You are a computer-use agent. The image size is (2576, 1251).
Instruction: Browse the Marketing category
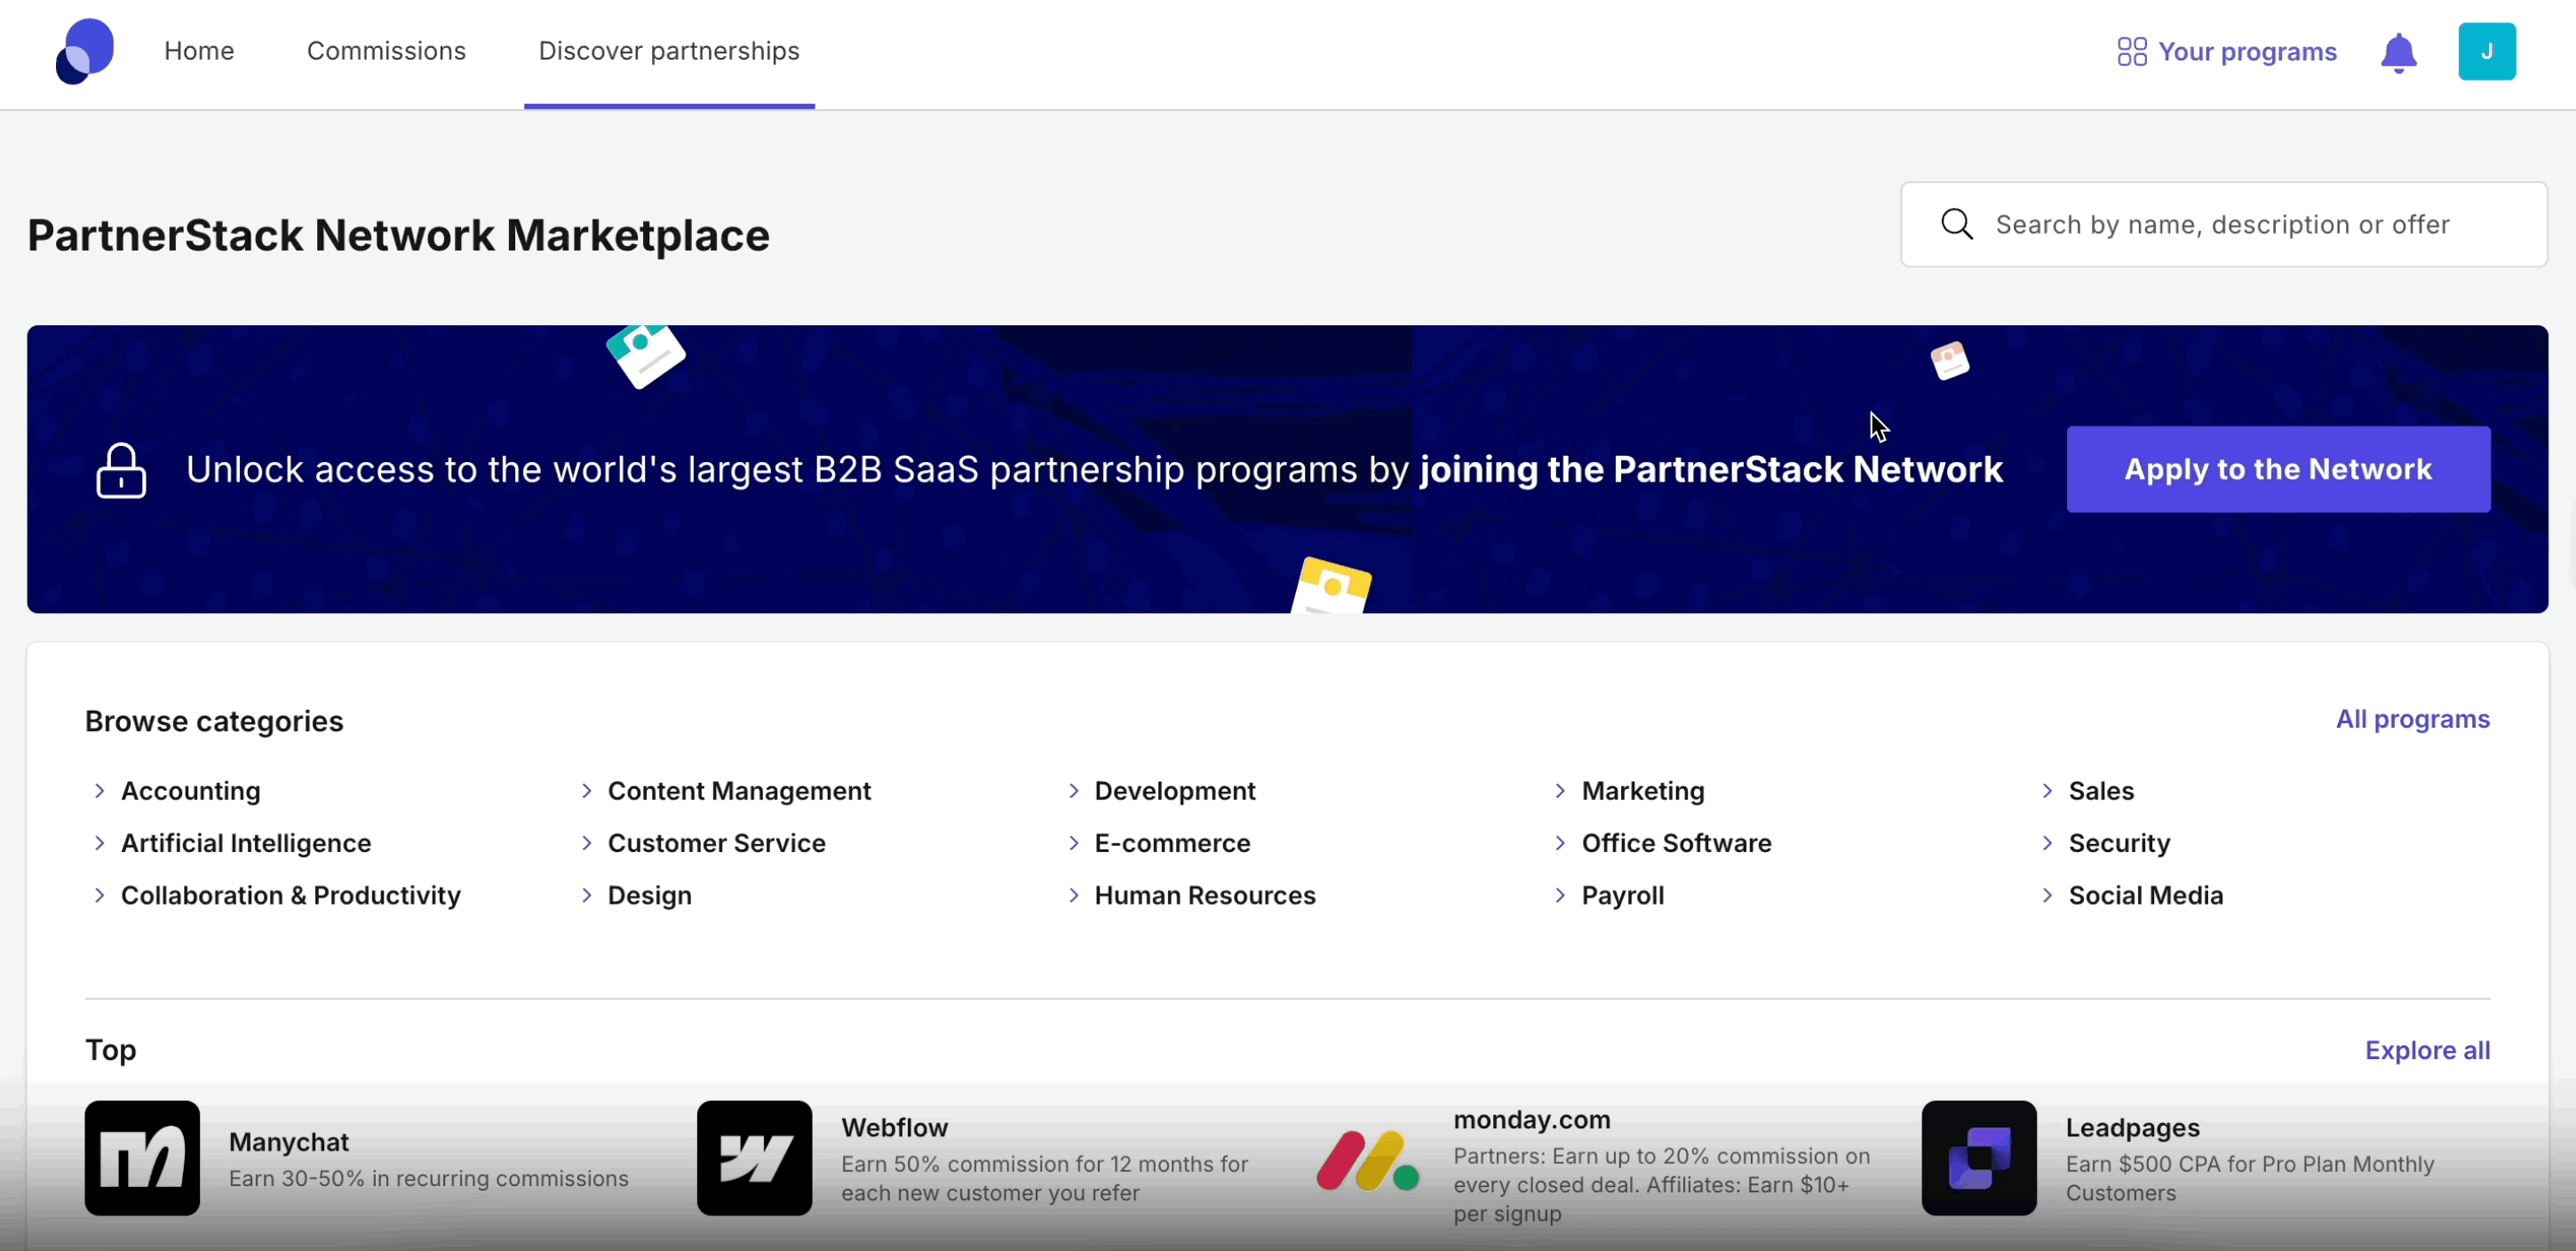click(x=1643, y=791)
